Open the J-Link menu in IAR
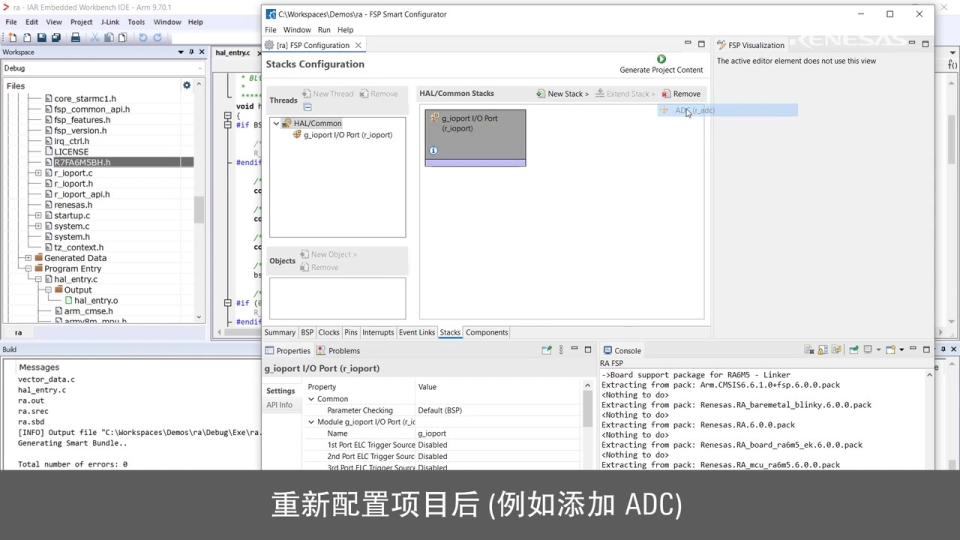 point(110,22)
